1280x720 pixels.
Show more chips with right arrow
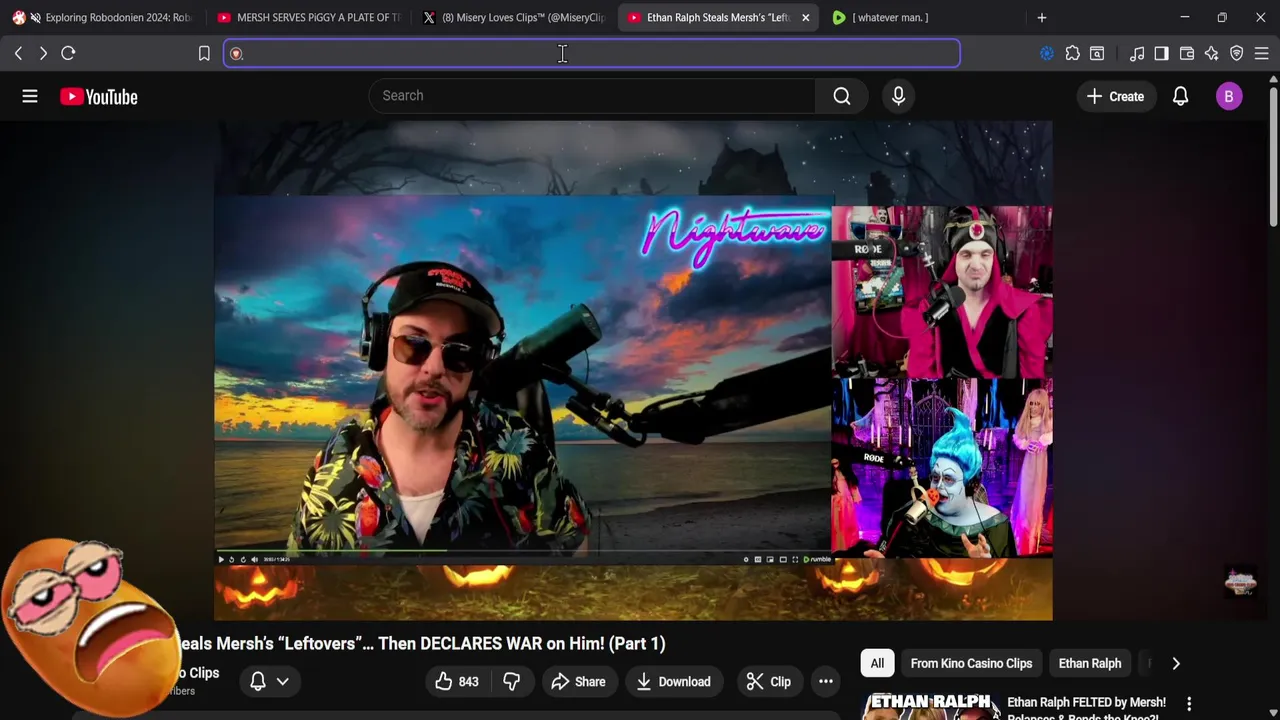tap(1176, 664)
